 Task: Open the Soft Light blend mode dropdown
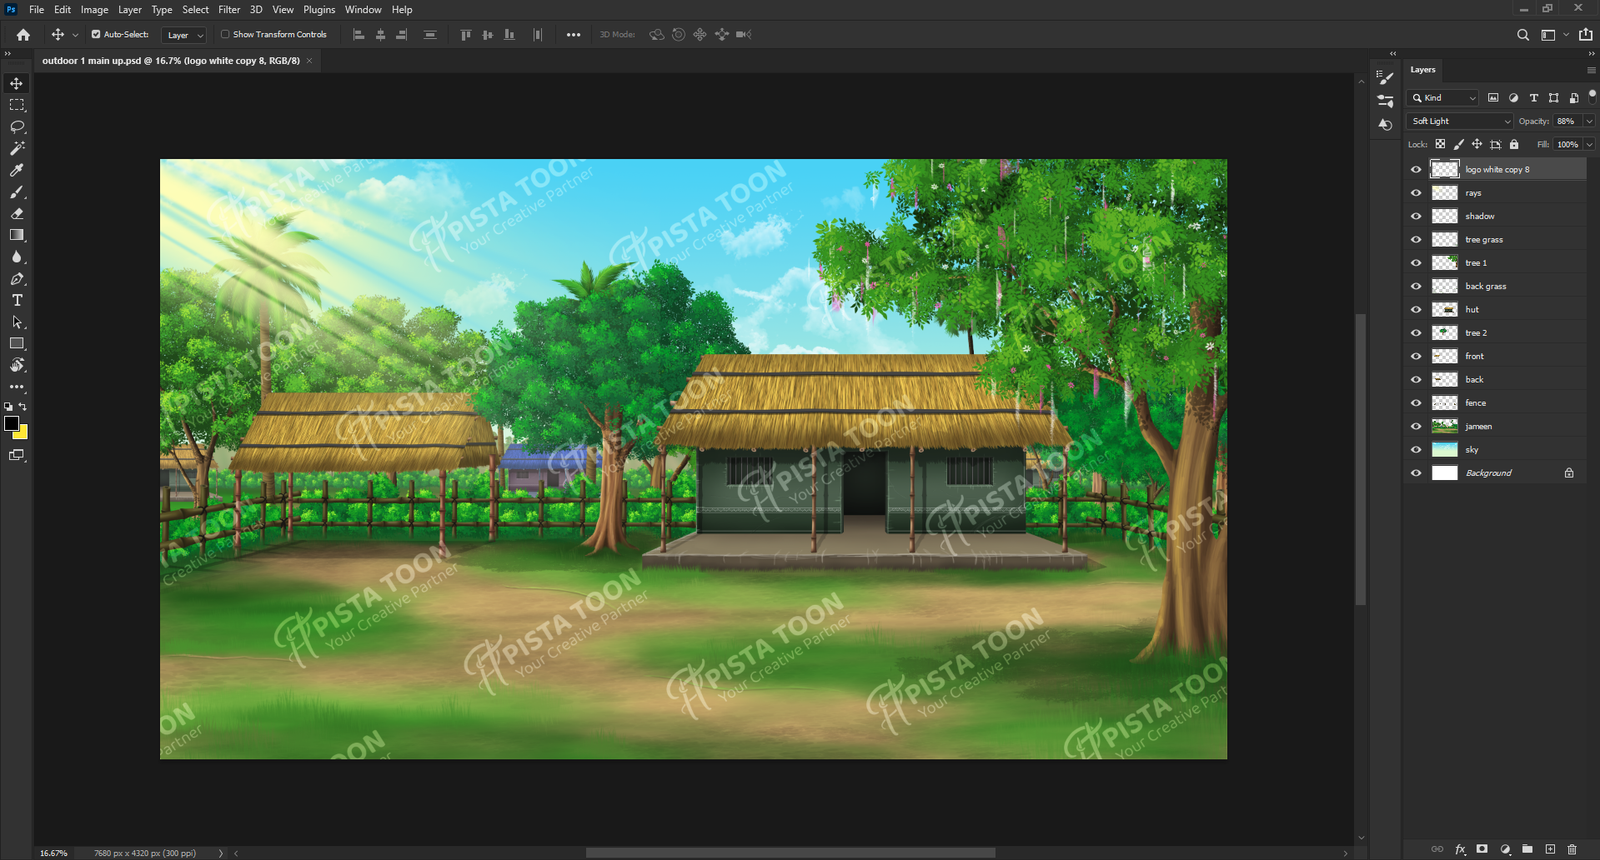1460,121
